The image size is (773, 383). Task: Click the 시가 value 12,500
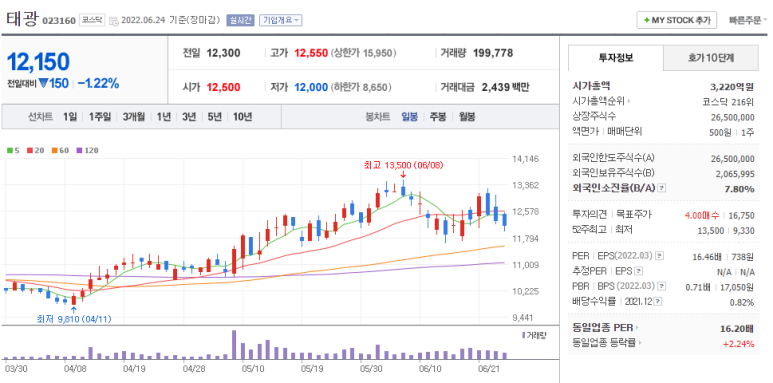[x=223, y=87]
